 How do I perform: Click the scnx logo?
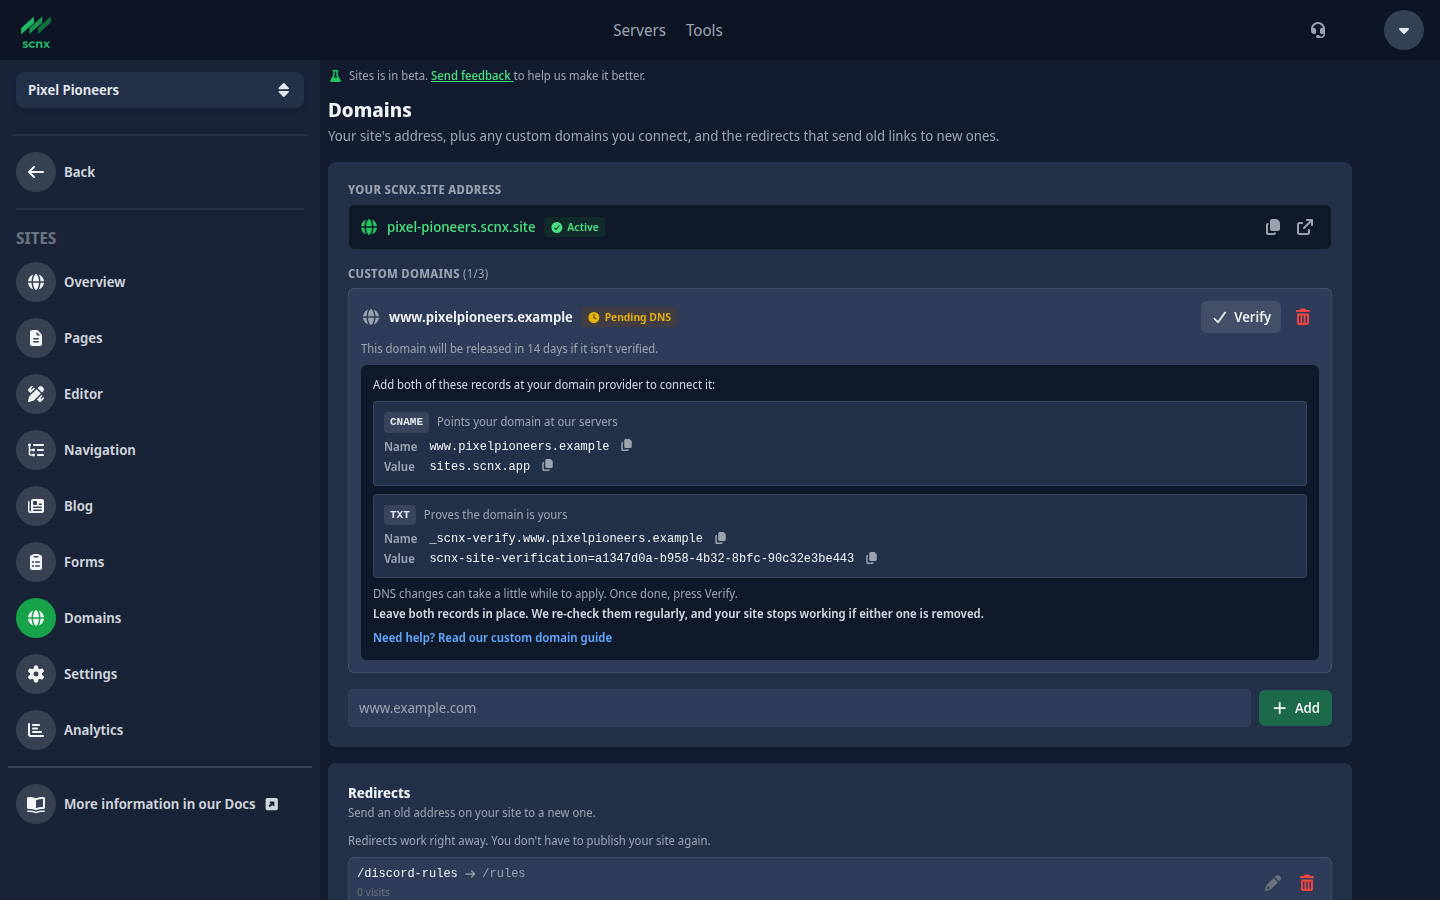[36, 31]
